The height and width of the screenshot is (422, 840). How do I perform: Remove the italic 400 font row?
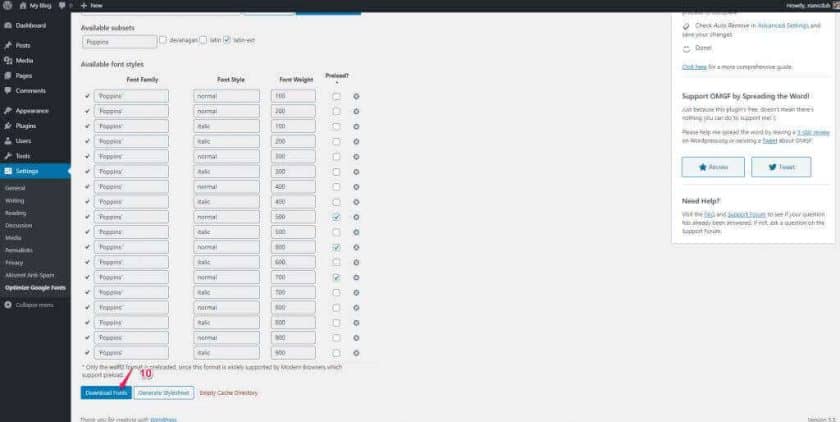pyautogui.click(x=356, y=202)
